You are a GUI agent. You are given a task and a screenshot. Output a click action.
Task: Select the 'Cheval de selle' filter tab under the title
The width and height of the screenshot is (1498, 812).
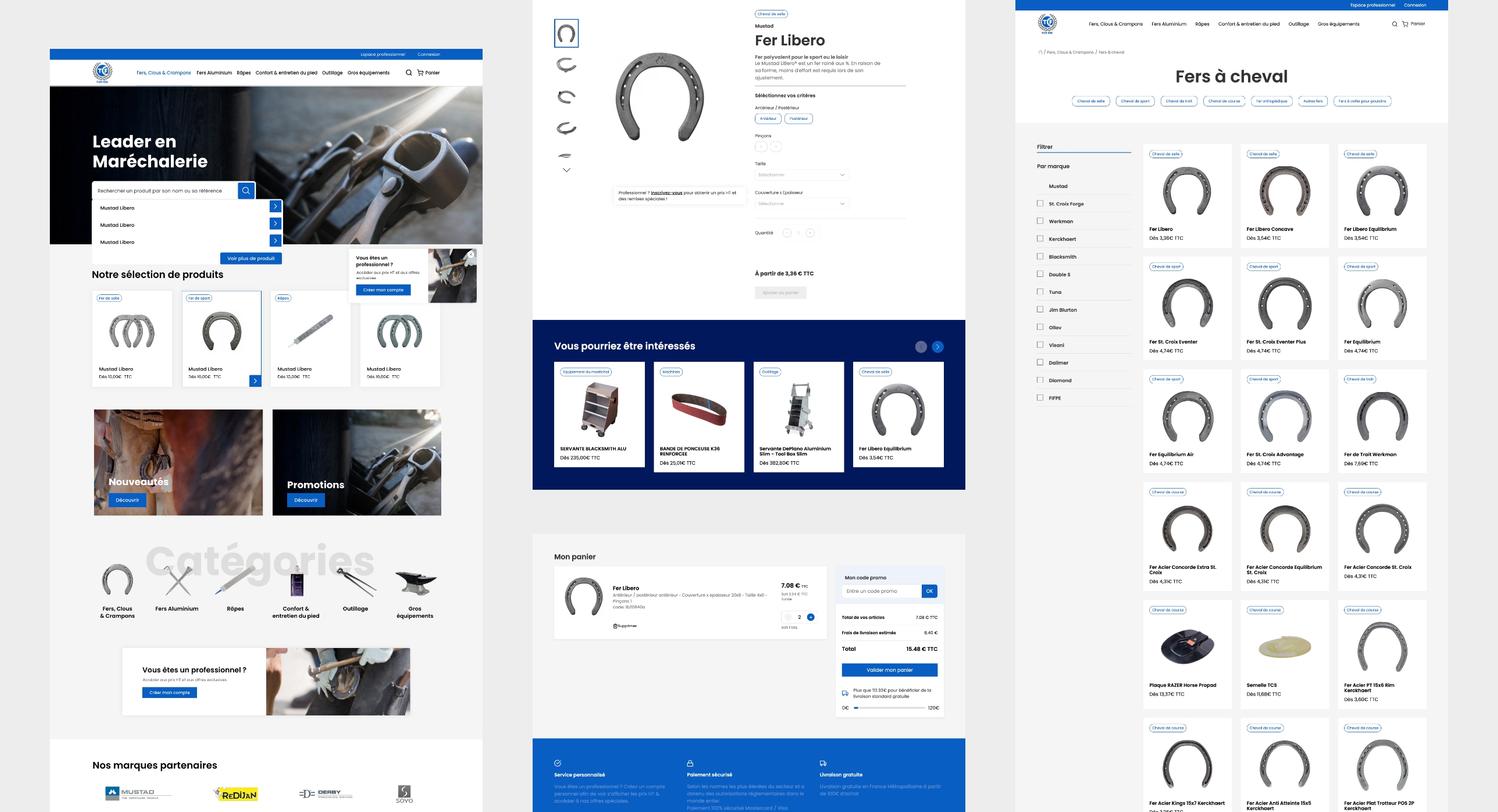[x=1091, y=101]
